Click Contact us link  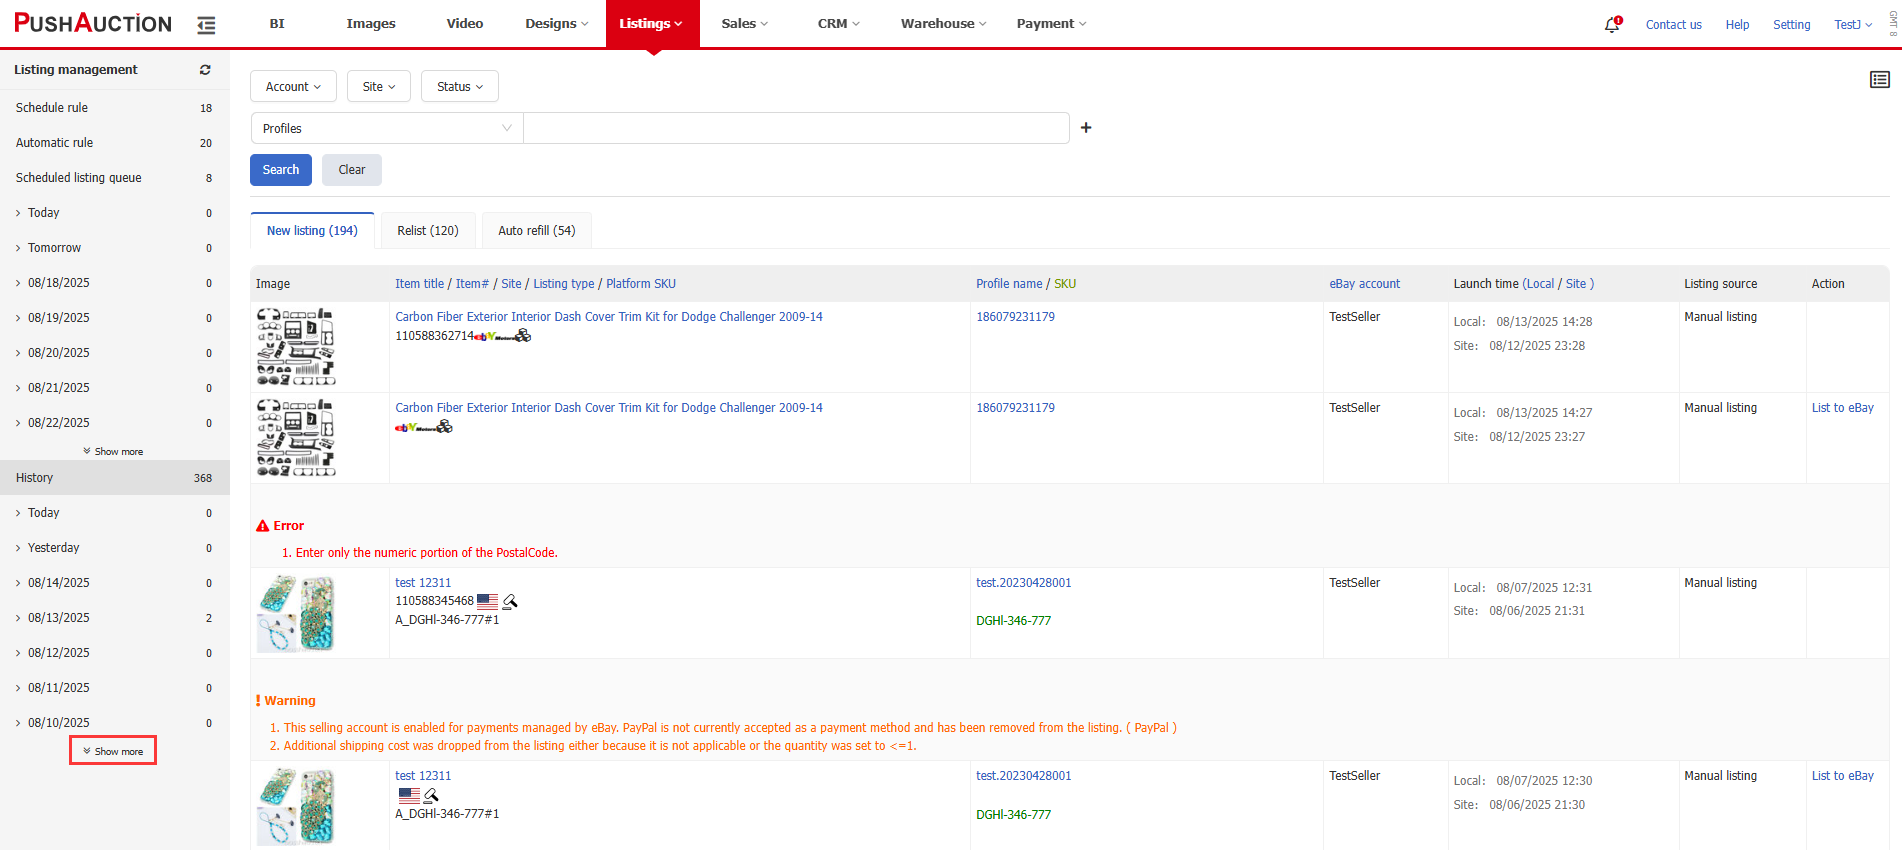[x=1674, y=25]
